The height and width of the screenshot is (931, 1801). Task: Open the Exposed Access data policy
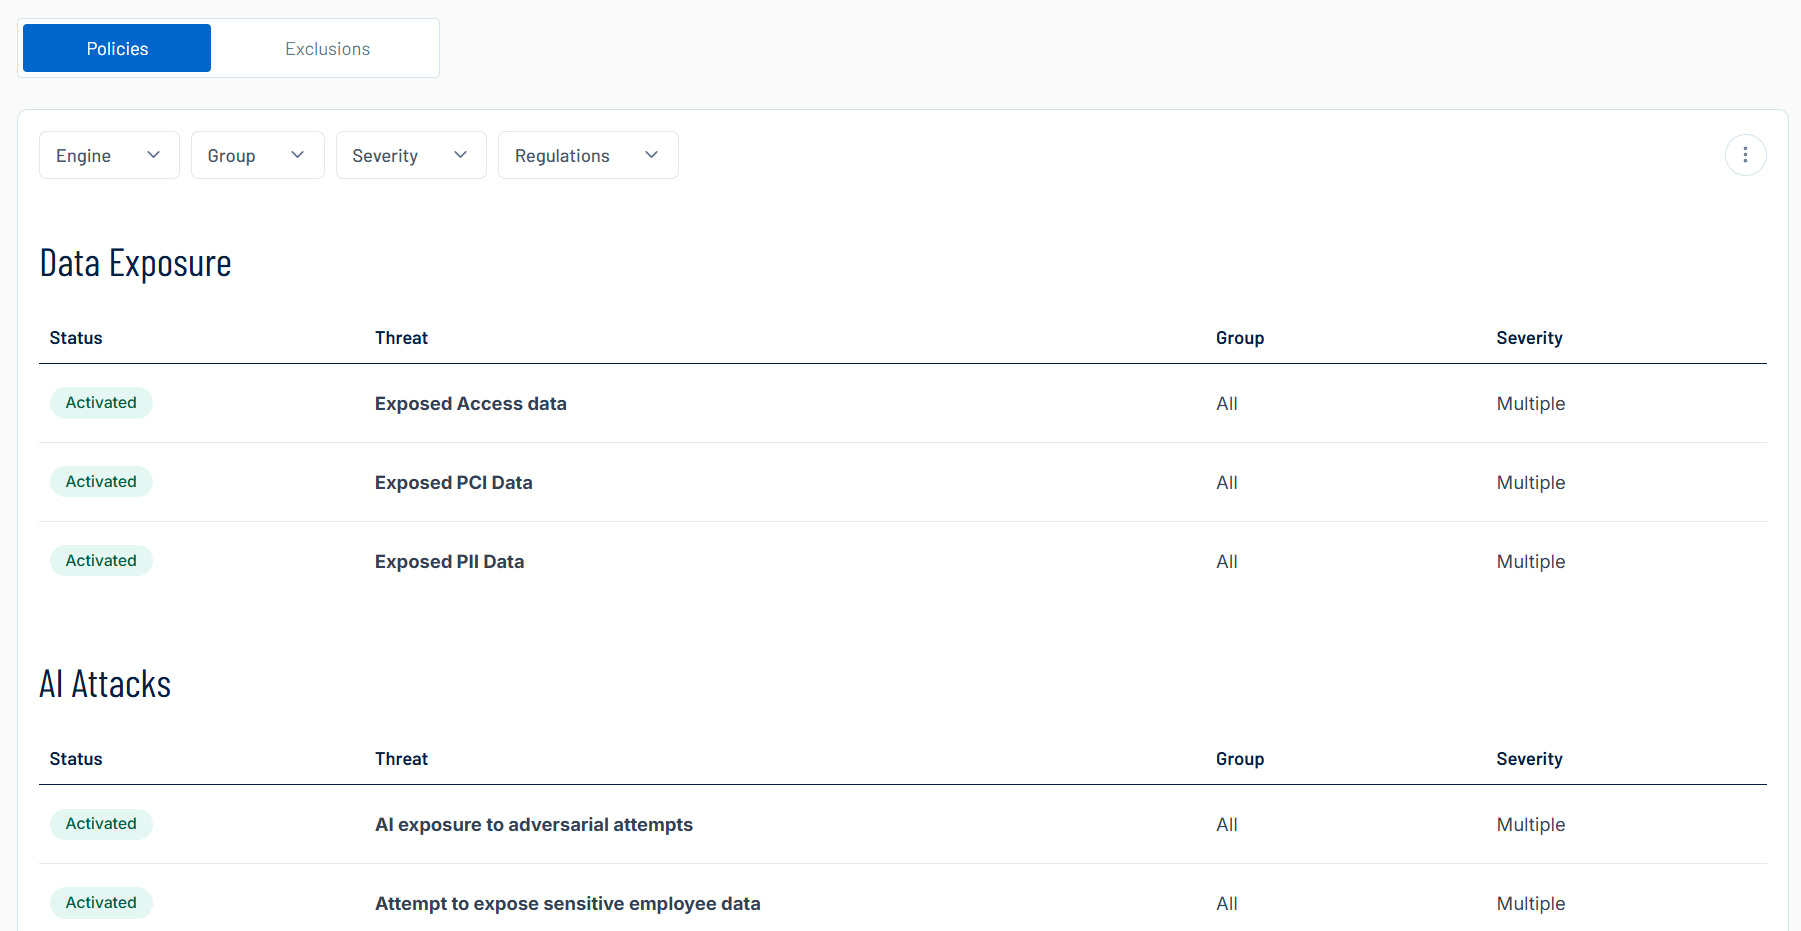pyautogui.click(x=470, y=404)
